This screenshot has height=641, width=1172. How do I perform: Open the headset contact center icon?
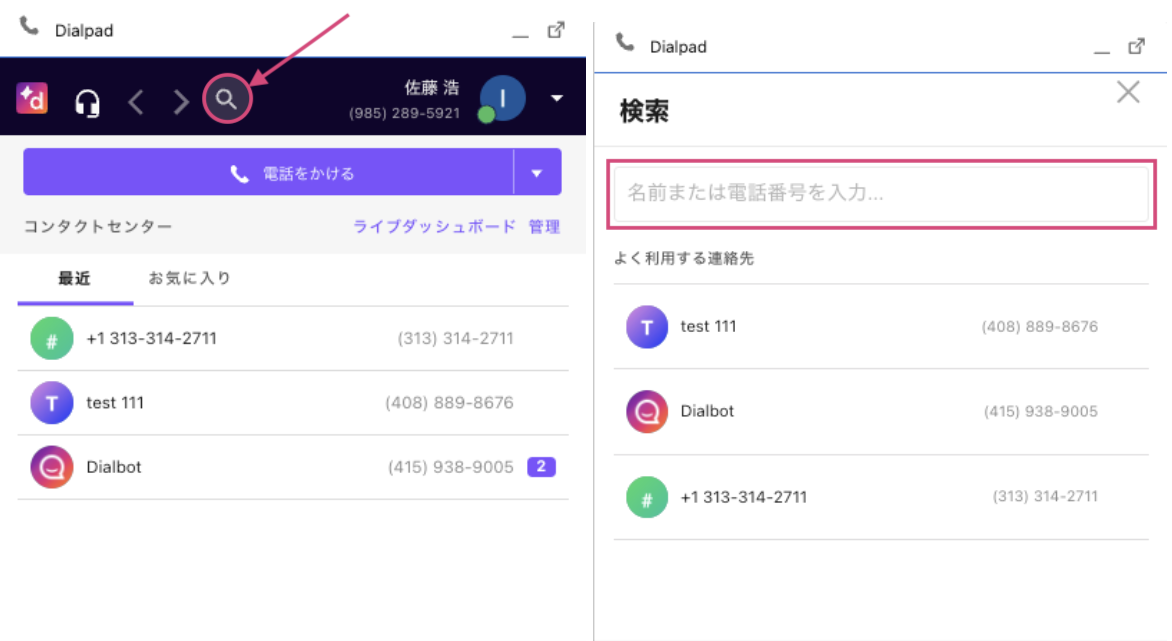coord(88,102)
